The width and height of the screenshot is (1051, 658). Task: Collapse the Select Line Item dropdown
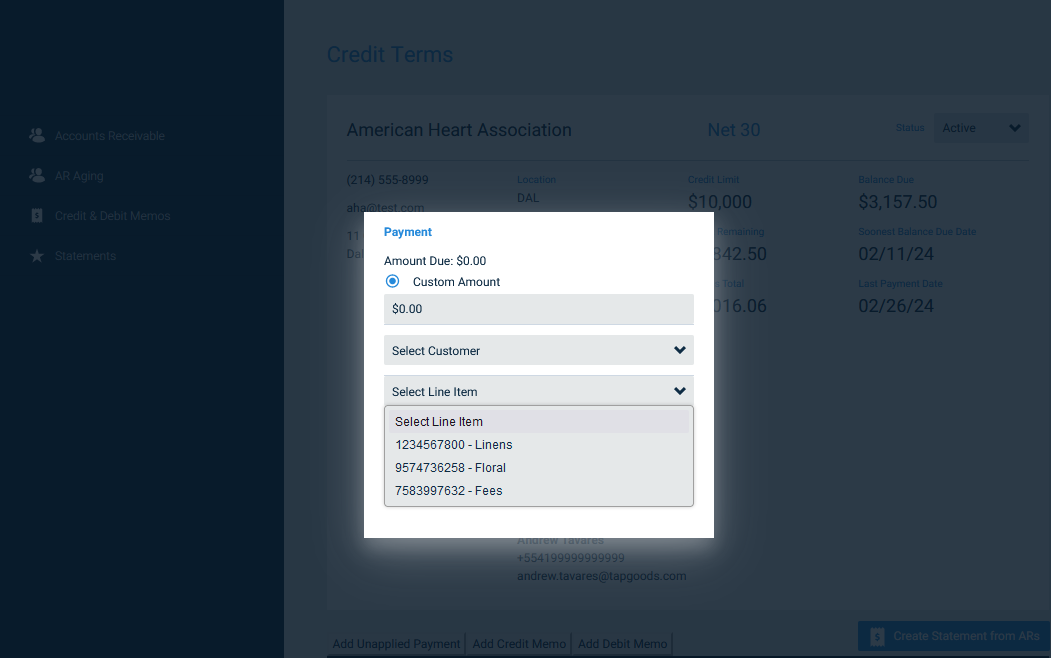tap(538, 391)
